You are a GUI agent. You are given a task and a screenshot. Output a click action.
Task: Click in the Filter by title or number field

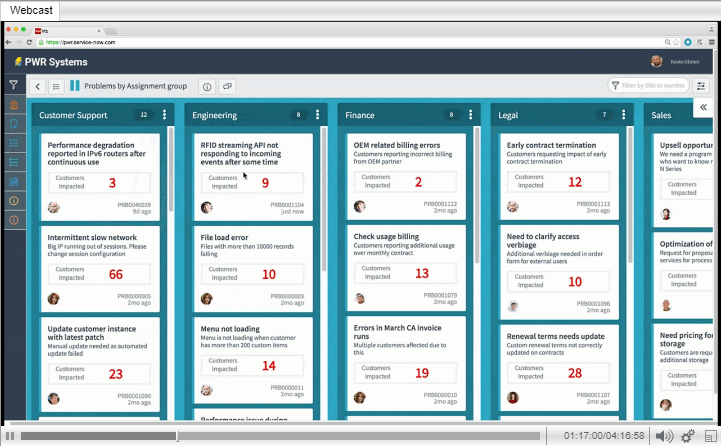(x=649, y=86)
